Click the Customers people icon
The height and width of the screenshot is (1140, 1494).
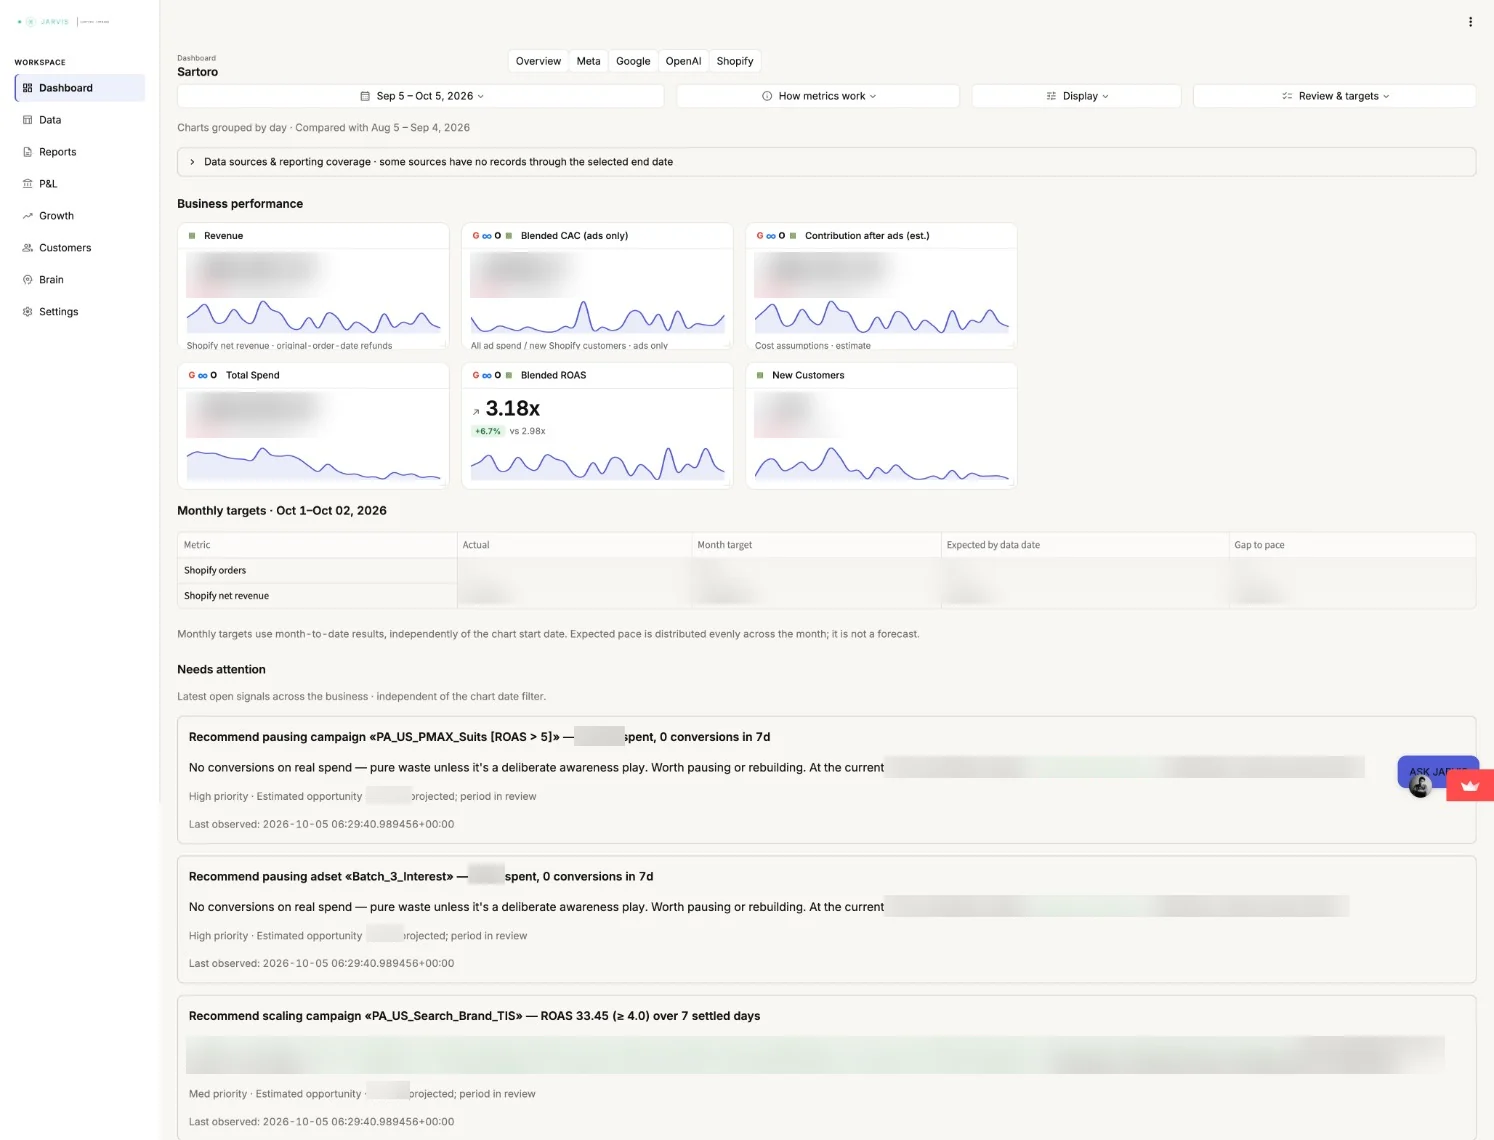28,248
